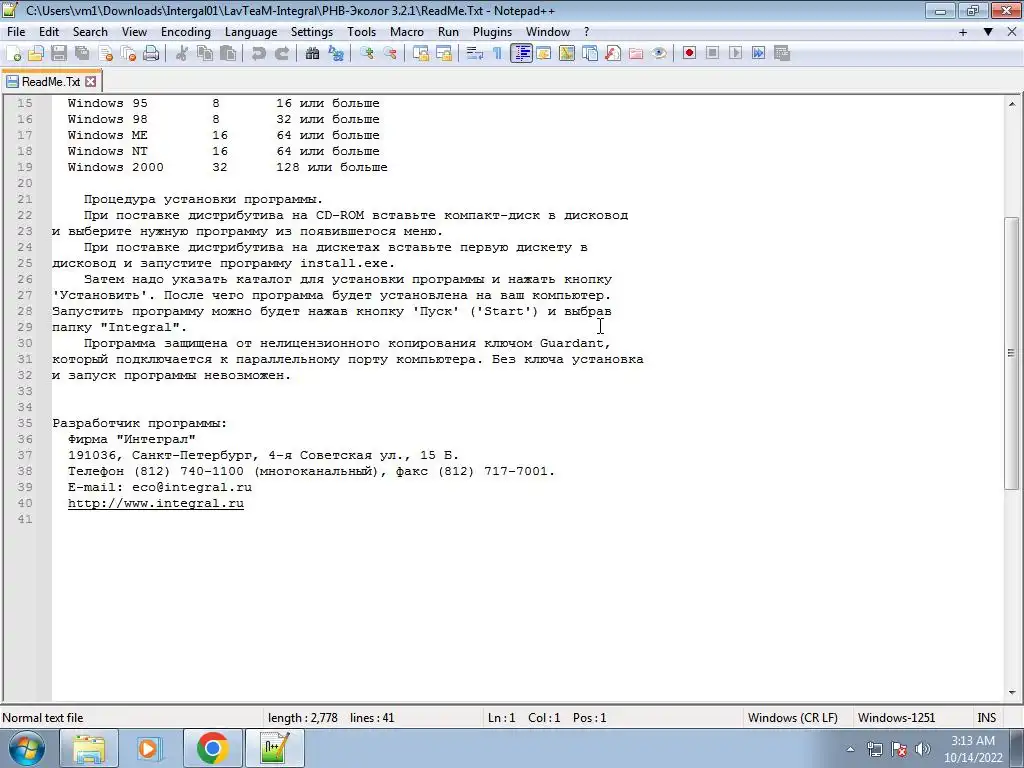
Task: Click the scrollbar up arrow
Action: 1012,104
